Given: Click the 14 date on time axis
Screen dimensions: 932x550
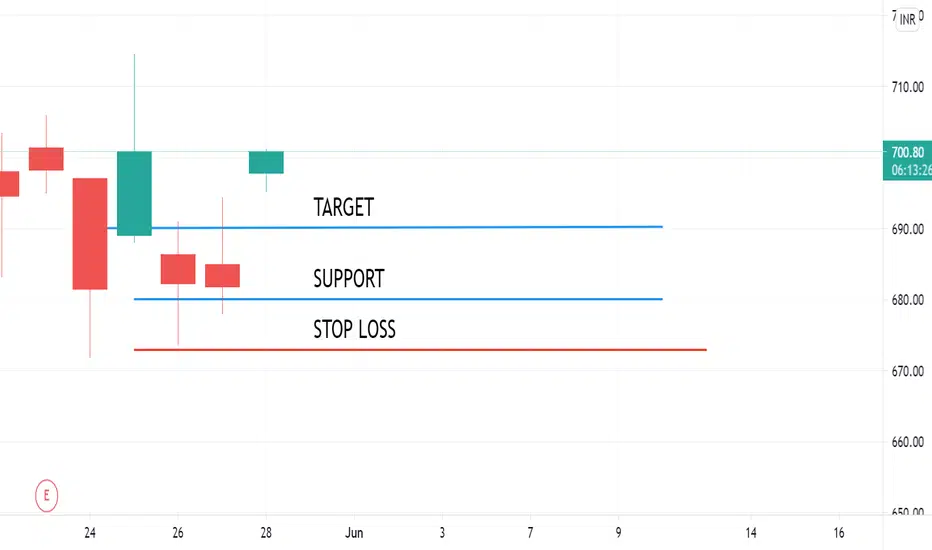Looking at the screenshot, I should click(751, 533).
